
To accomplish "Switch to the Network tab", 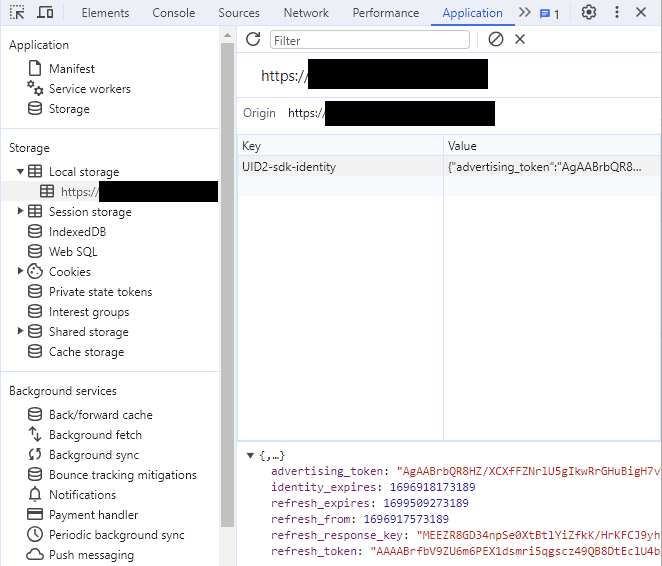I will (306, 13).
